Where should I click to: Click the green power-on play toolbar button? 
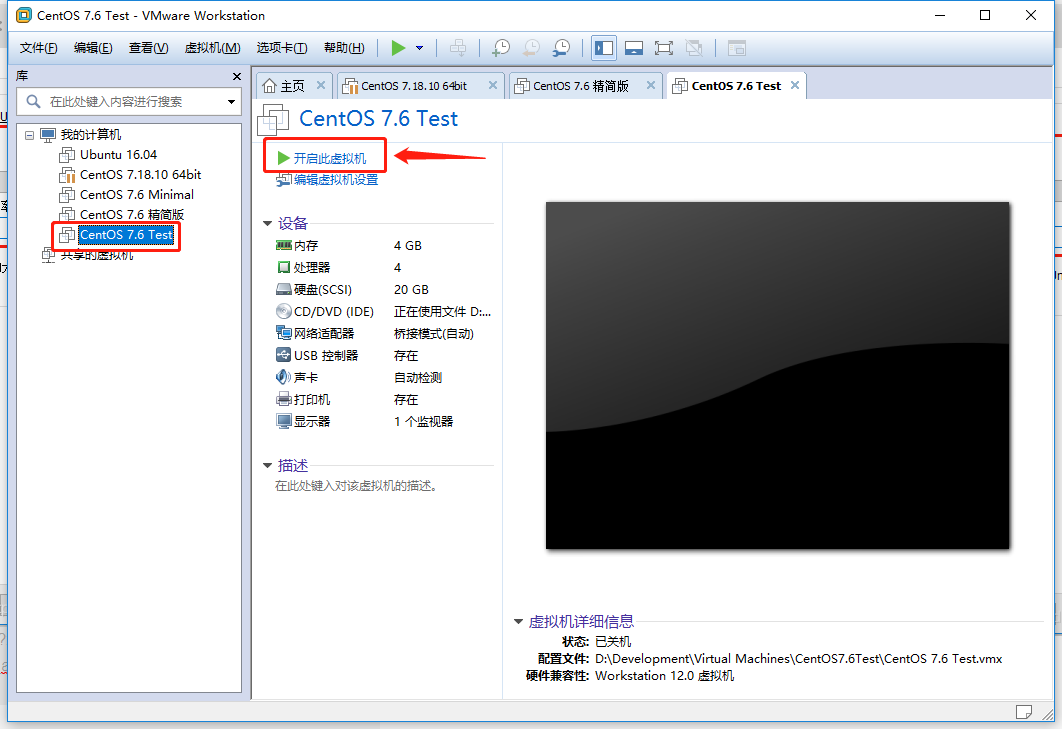pyautogui.click(x=398, y=48)
